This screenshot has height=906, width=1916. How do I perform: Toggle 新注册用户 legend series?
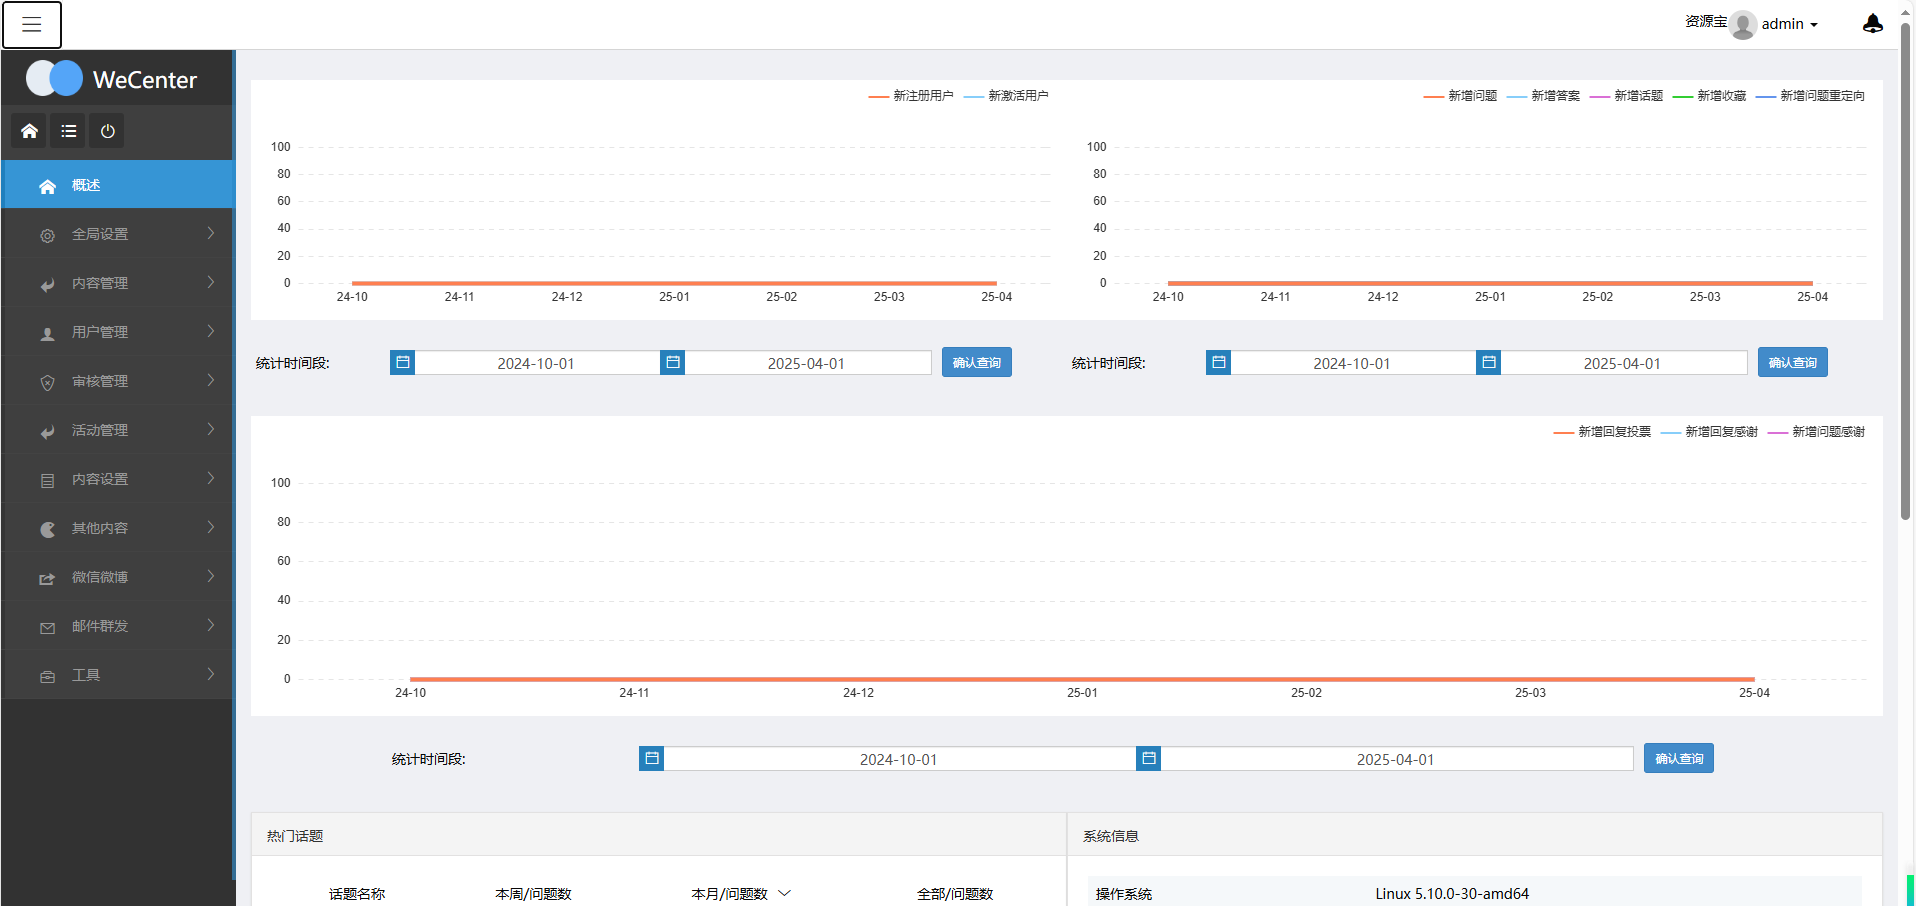(x=911, y=96)
